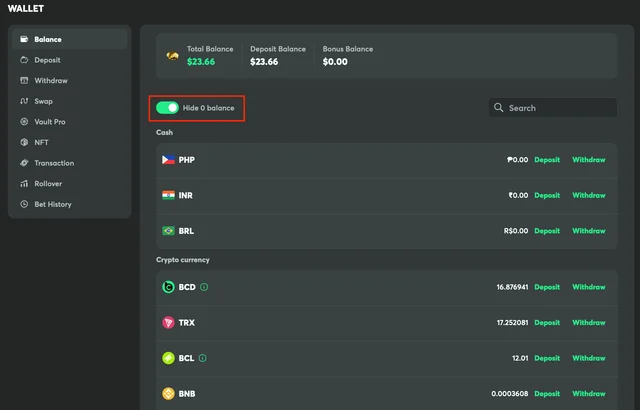Open the Rollover section in sidebar
The height and width of the screenshot is (410, 640).
point(69,184)
